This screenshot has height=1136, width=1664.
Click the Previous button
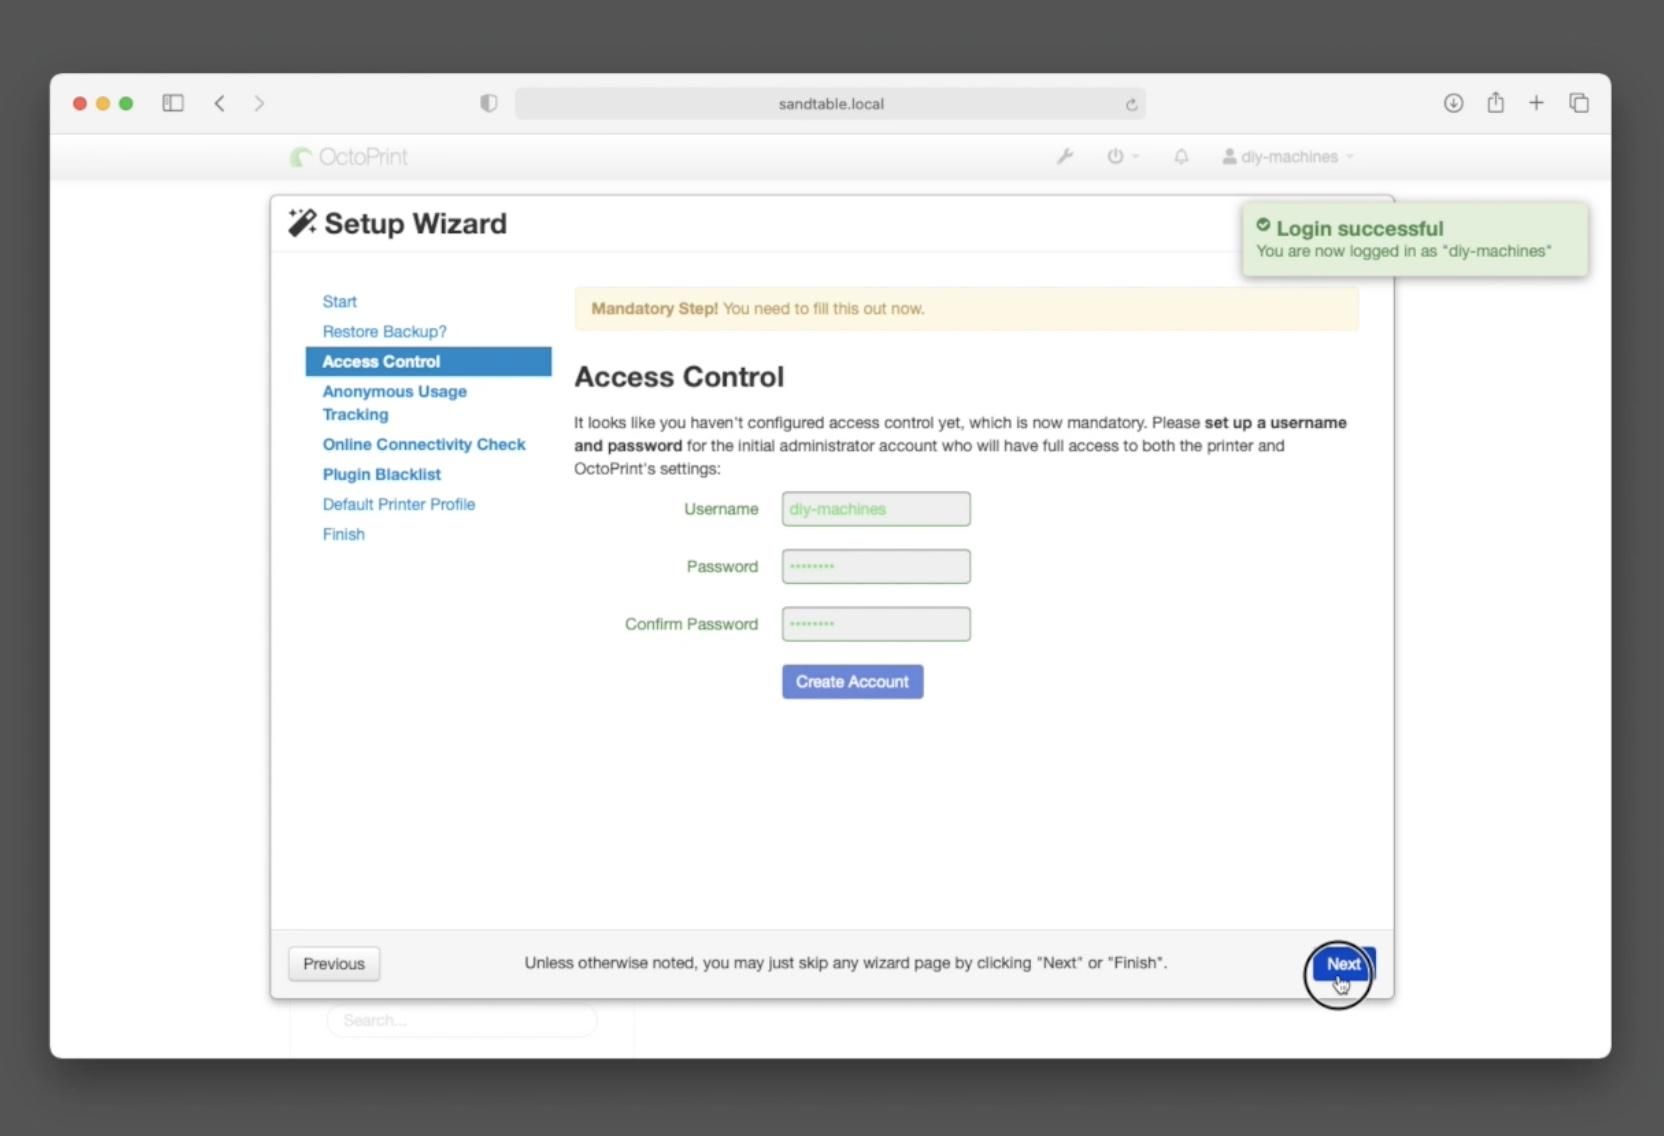point(334,964)
